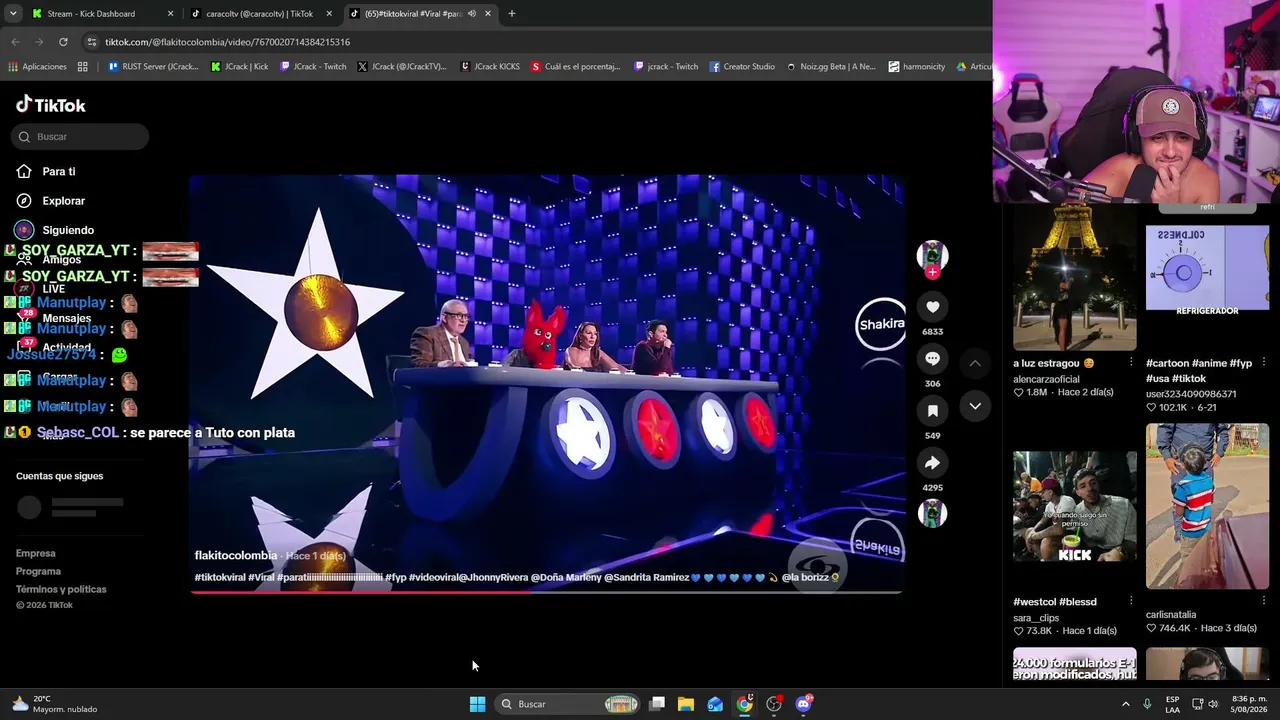Image resolution: width=1280 pixels, height=720 pixels.
Task: Like the TikTok video with the heart
Action: coord(932,307)
